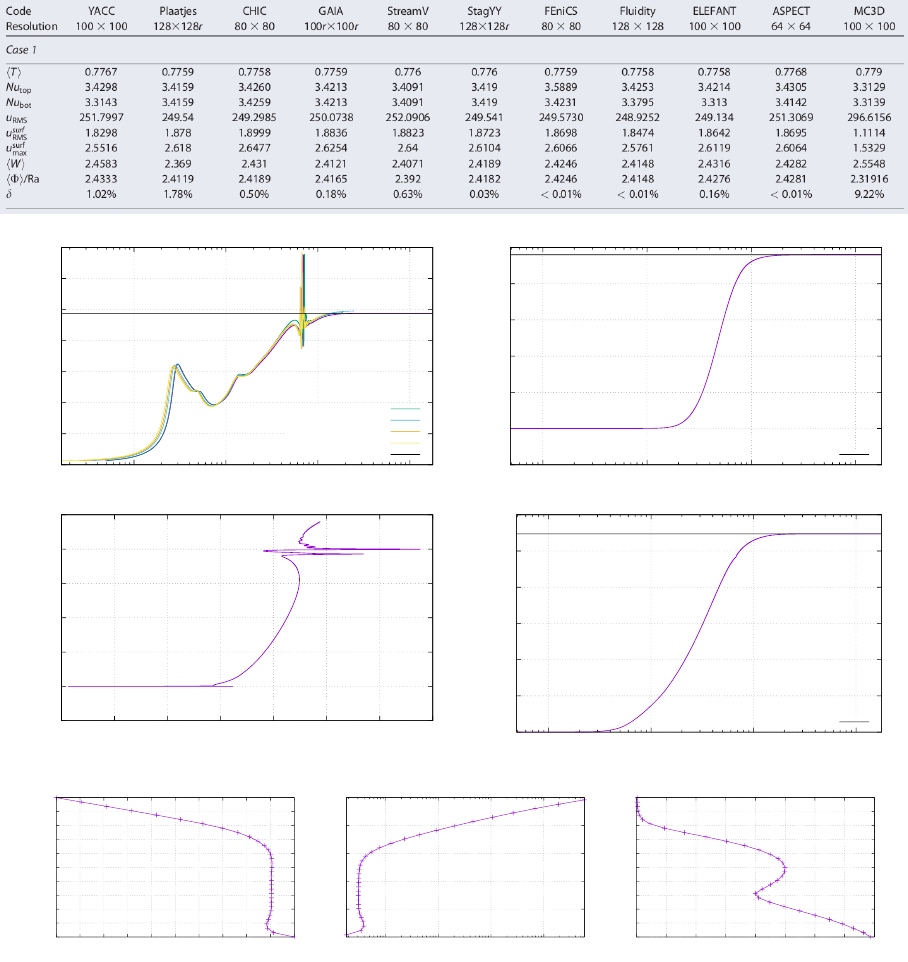This screenshot has width=908, height=962.
Task: Click the value 3.313 under ELEFANT
Action: (x=714, y=102)
